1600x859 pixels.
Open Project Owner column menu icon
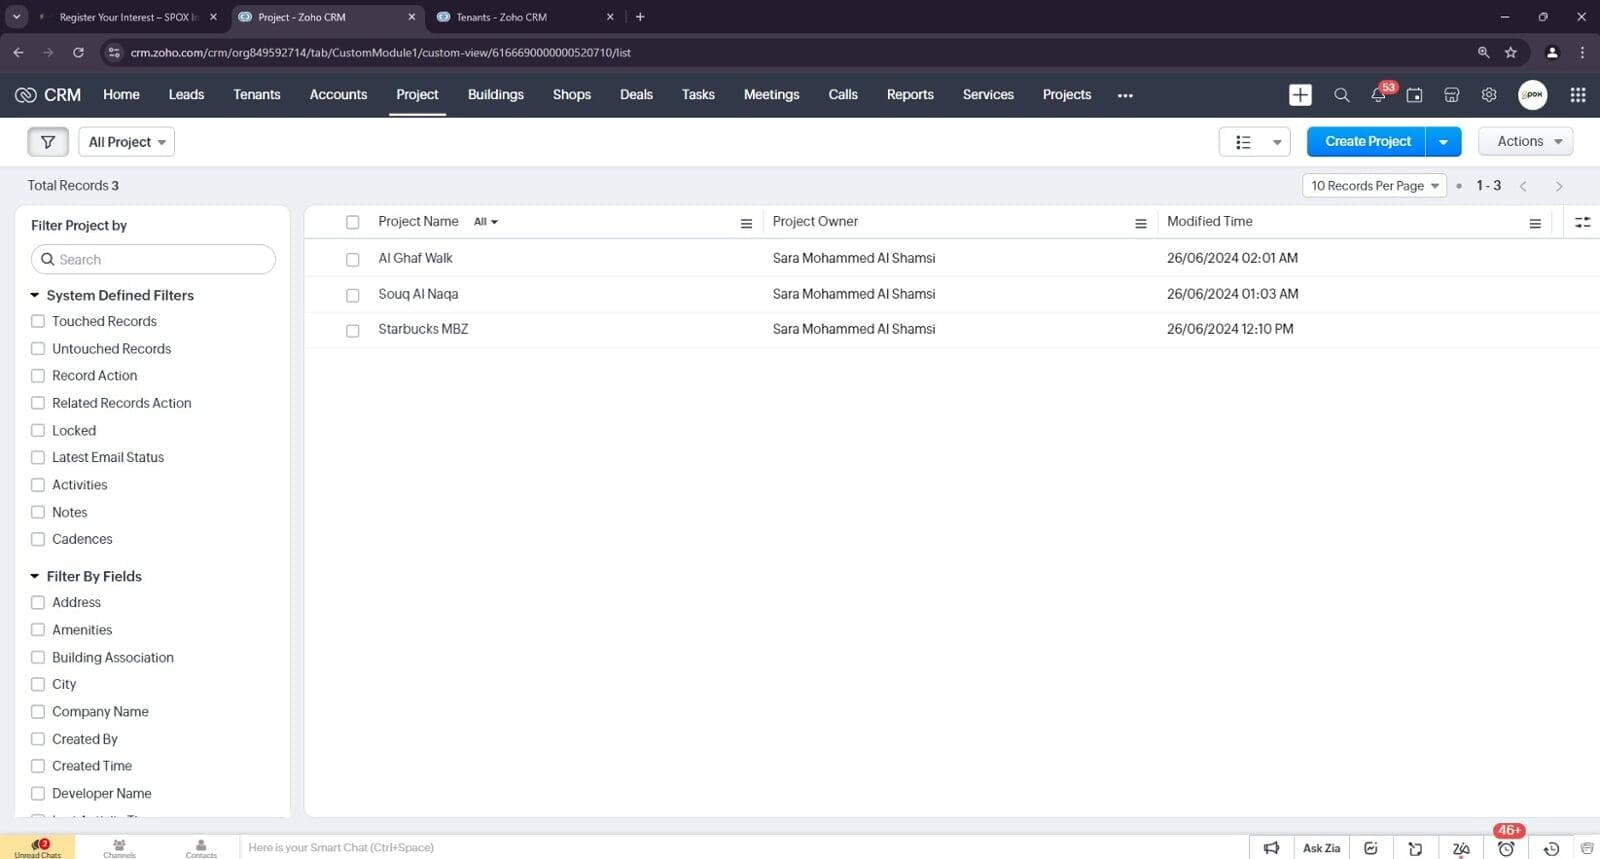pos(1140,223)
